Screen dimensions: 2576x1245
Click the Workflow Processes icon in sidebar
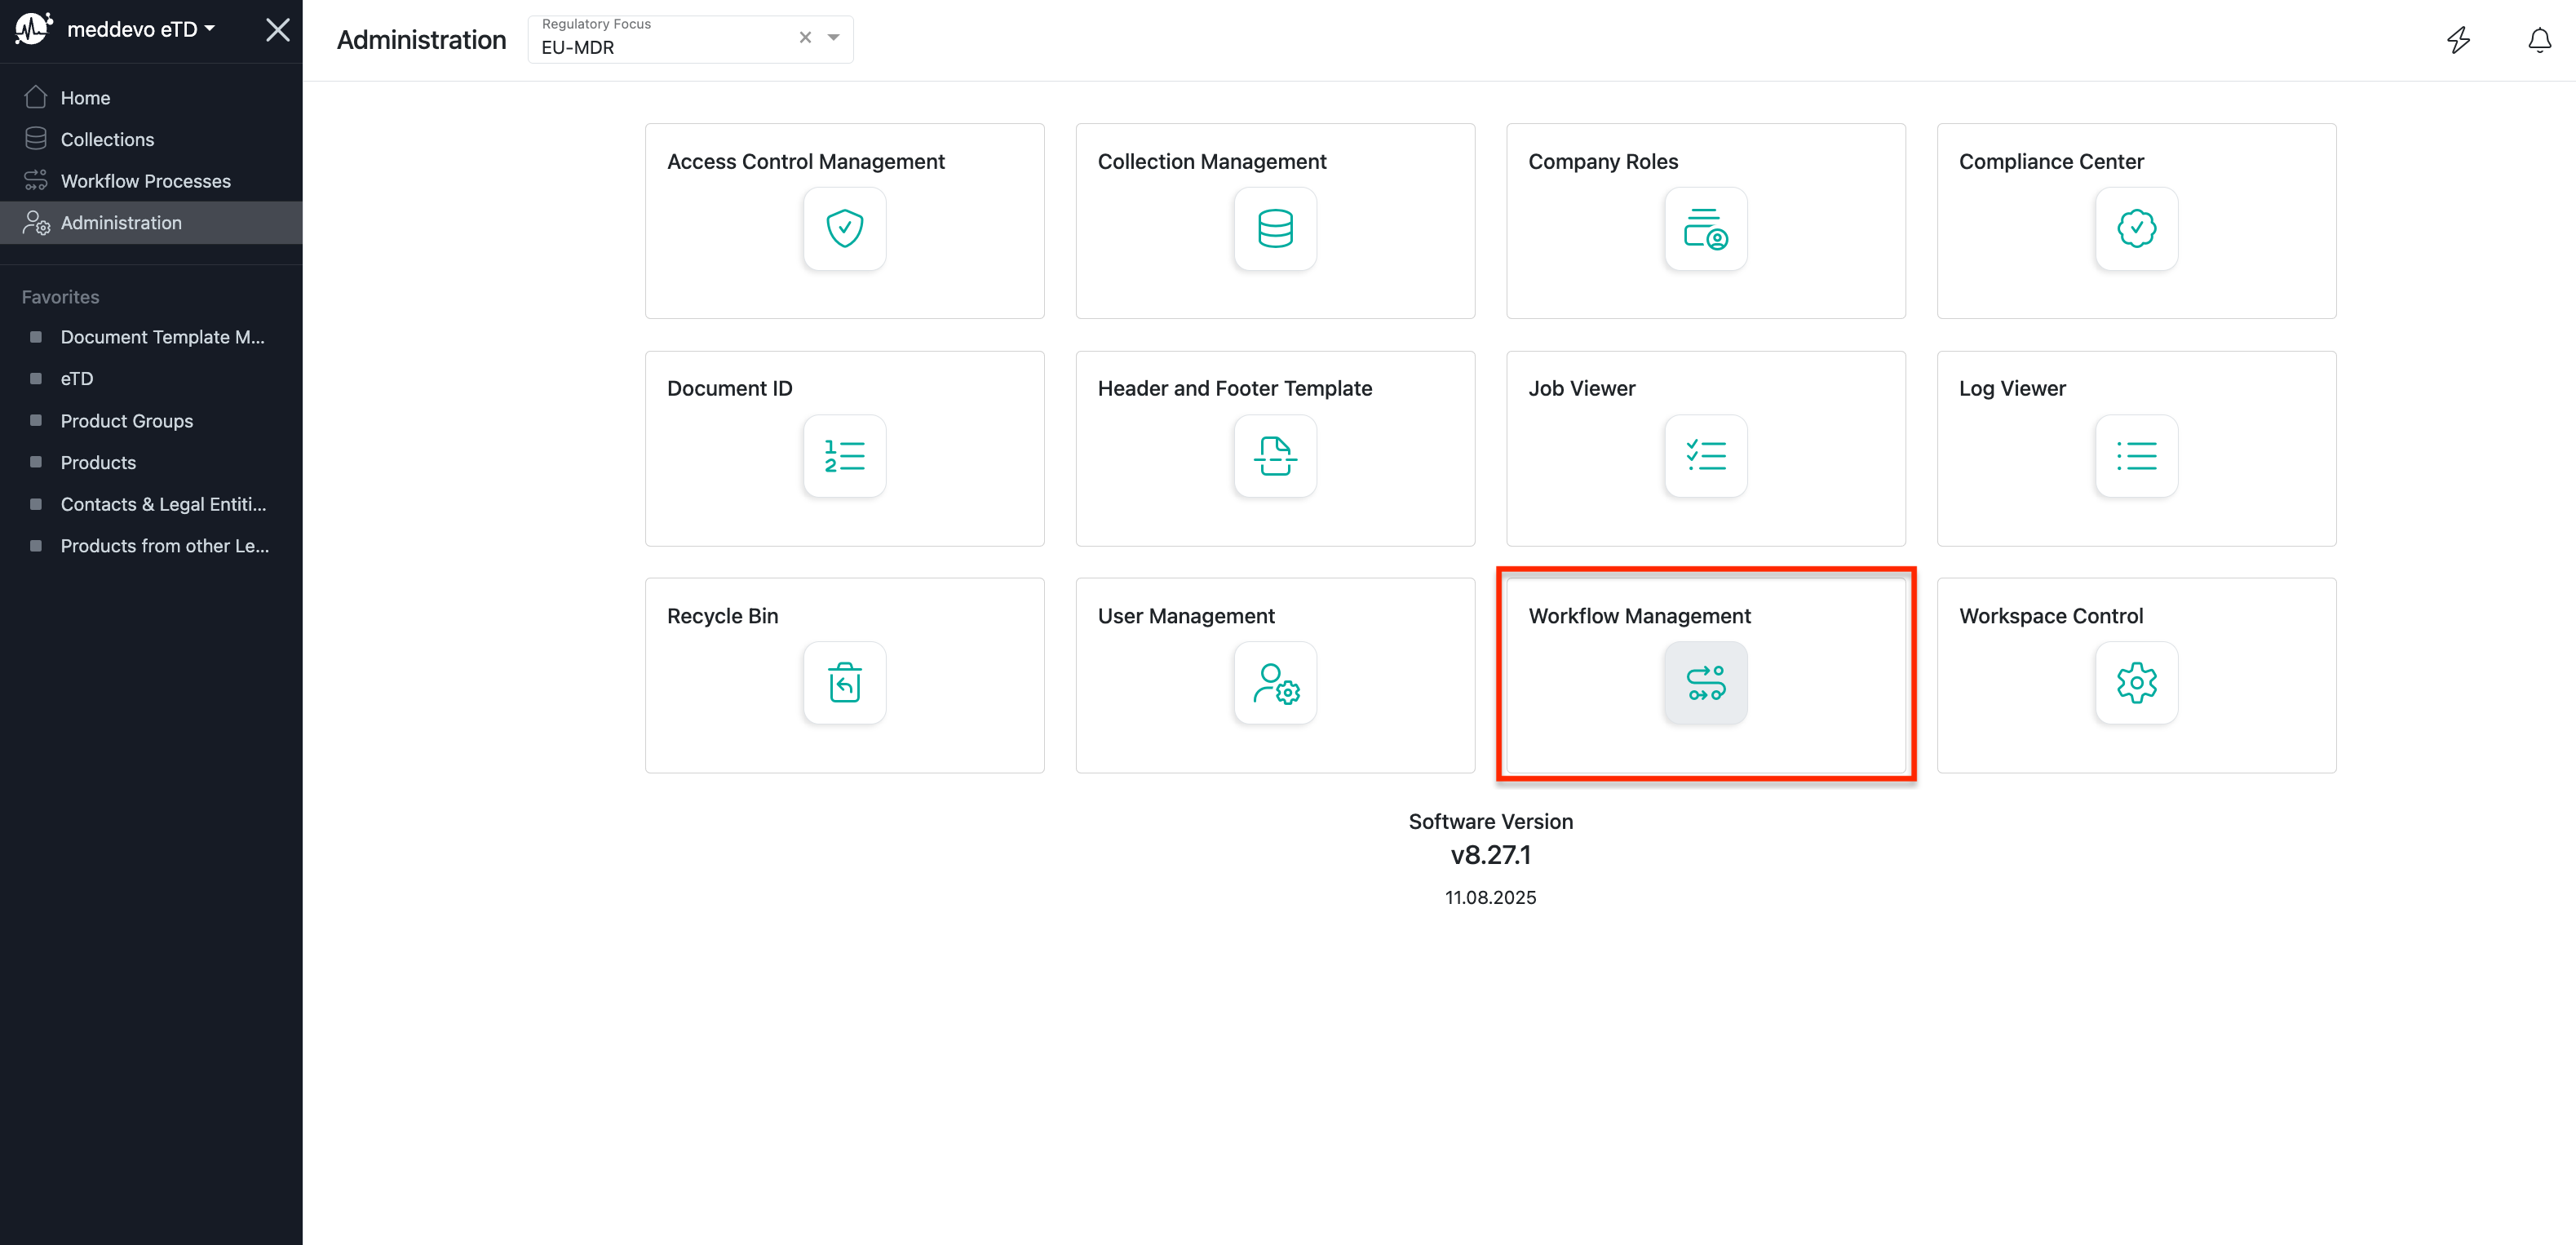tap(36, 180)
